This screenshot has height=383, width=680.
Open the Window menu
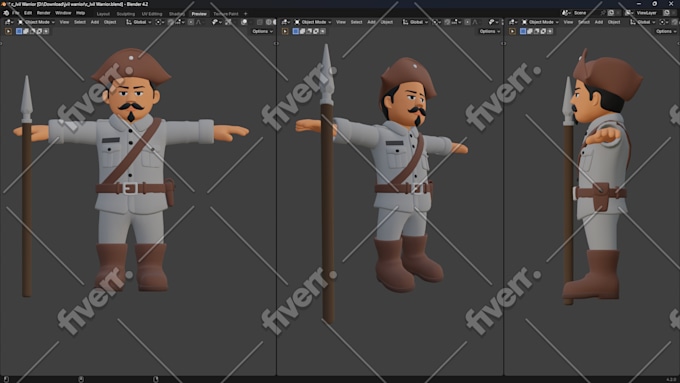63,13
